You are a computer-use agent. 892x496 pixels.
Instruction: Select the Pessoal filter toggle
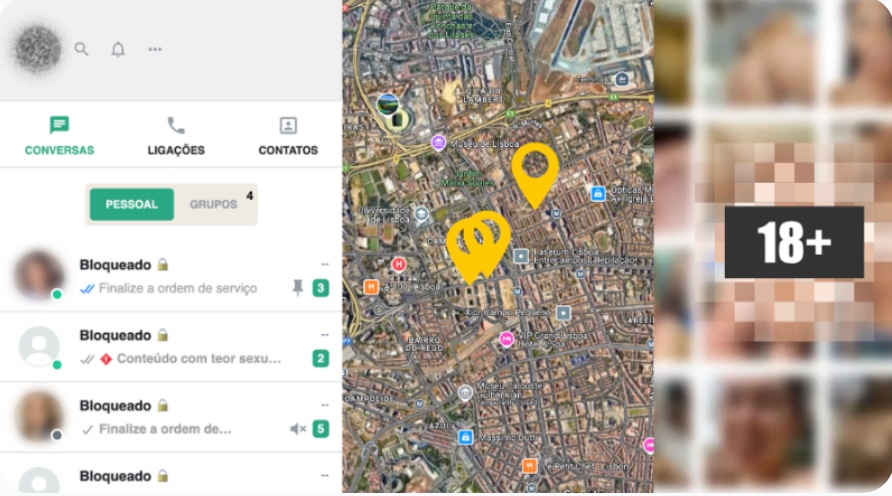pyautogui.click(x=132, y=204)
